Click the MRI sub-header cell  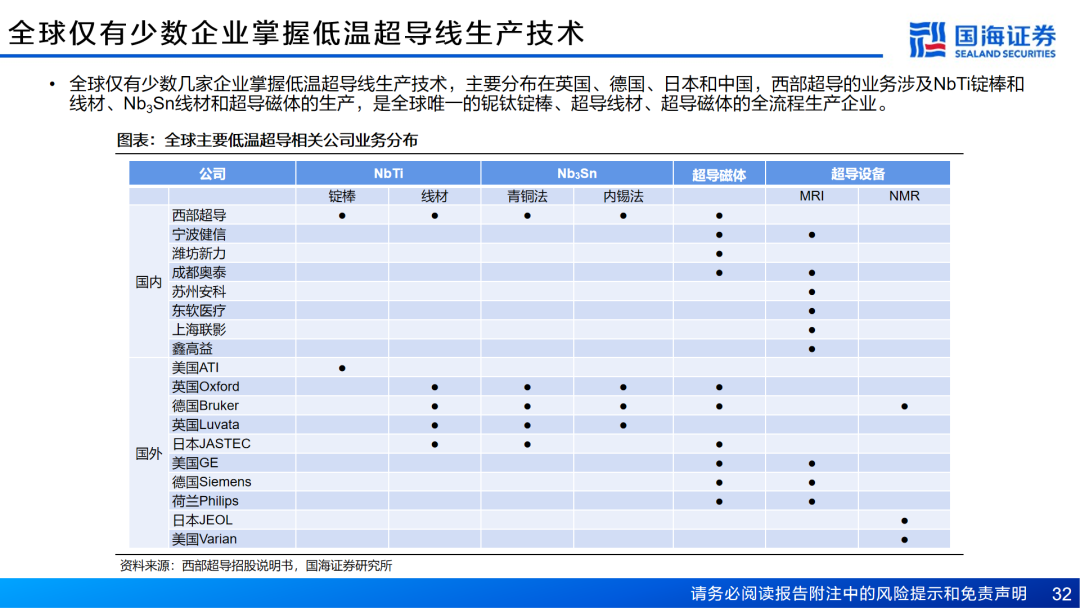(811, 196)
